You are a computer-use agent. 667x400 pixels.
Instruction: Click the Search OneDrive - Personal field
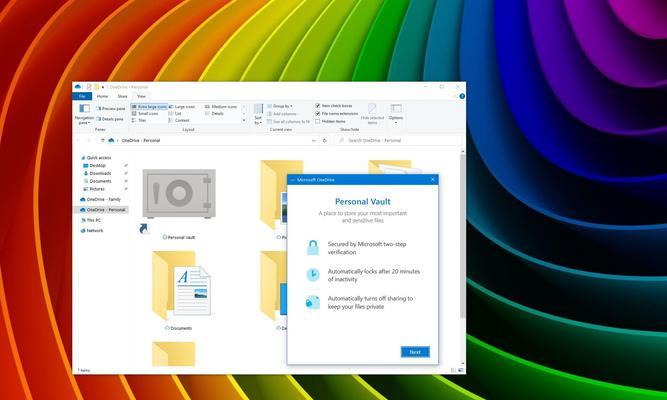tap(397, 140)
